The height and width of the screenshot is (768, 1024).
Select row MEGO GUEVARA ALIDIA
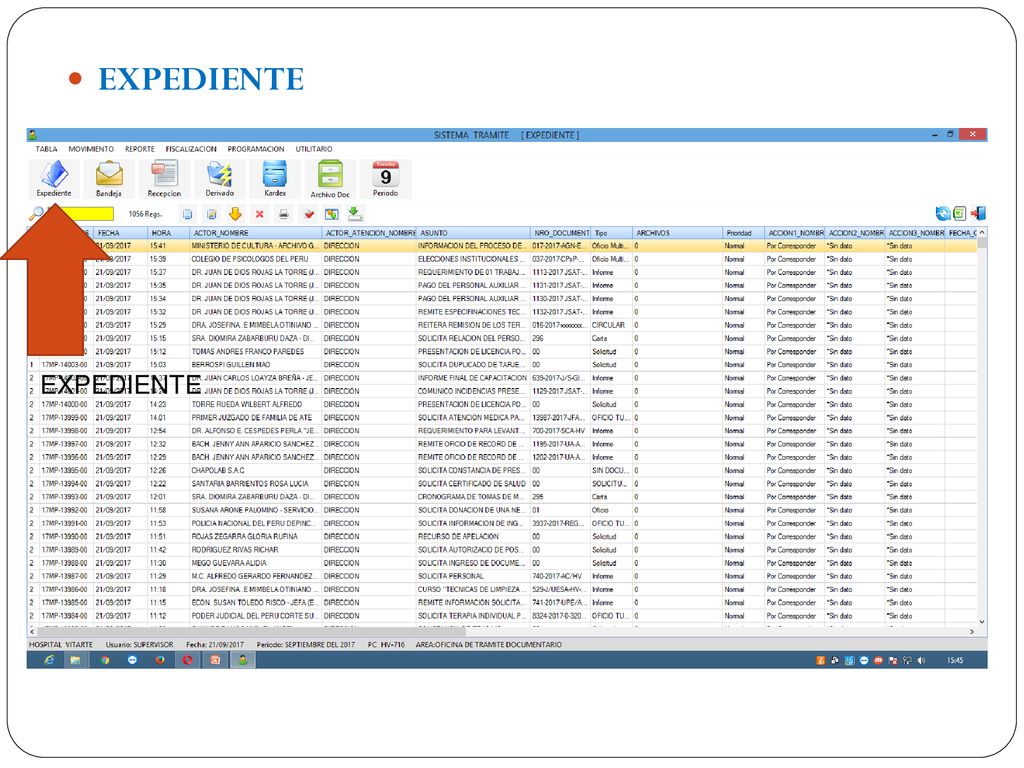tap(502, 563)
